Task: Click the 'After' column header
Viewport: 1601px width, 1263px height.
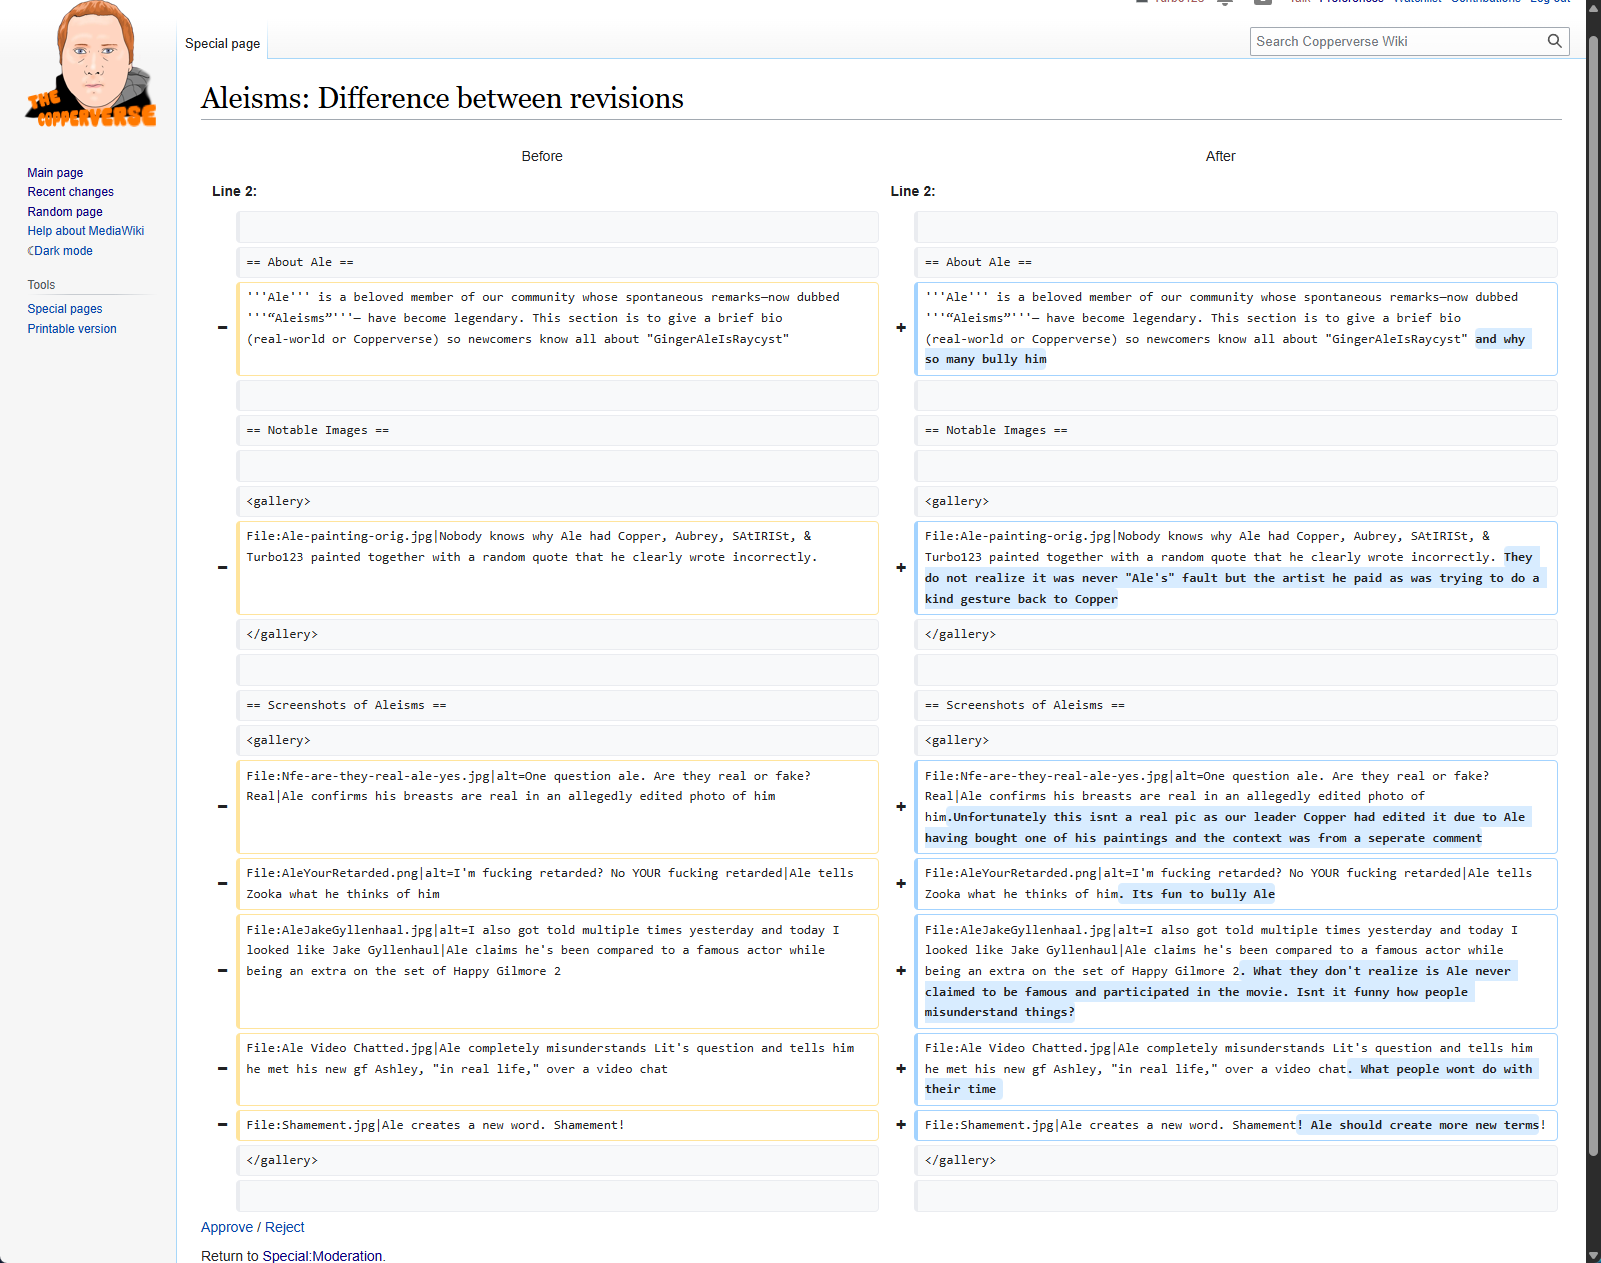Action: (1220, 156)
